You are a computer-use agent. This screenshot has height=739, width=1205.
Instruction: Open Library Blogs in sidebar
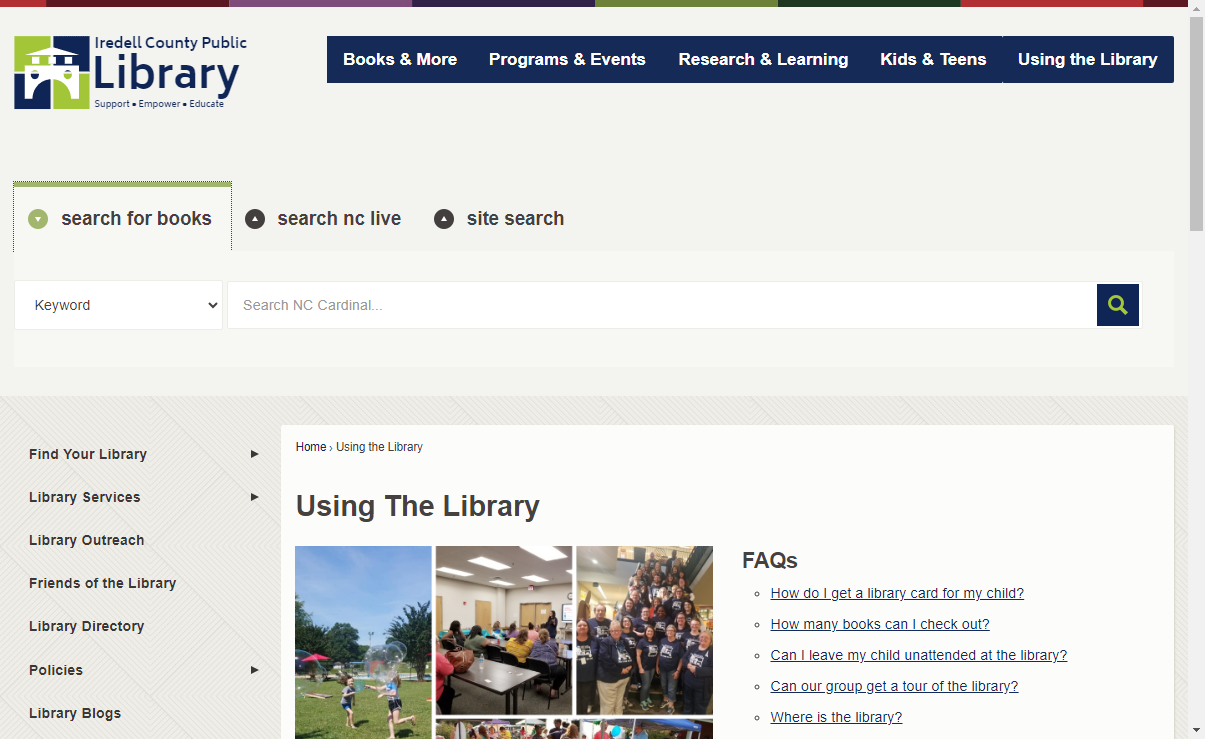pos(75,713)
